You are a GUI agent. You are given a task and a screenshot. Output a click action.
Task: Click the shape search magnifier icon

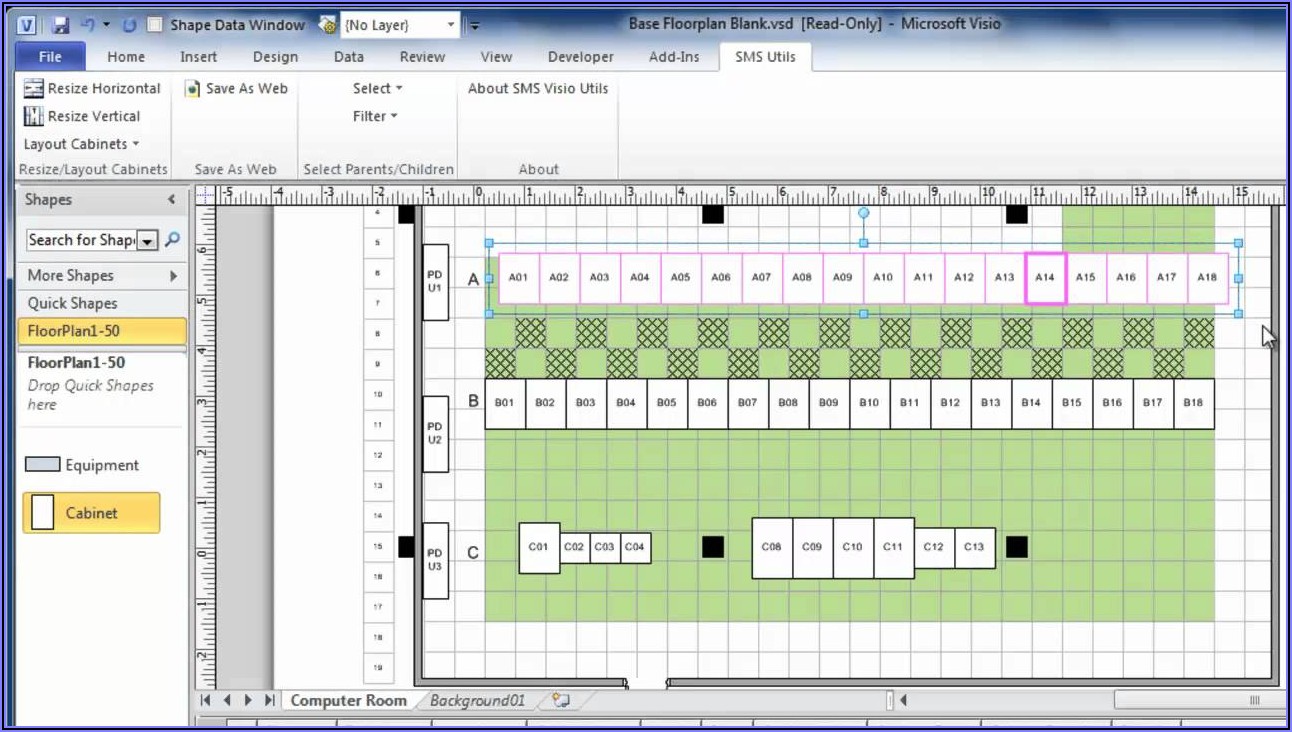coord(172,240)
